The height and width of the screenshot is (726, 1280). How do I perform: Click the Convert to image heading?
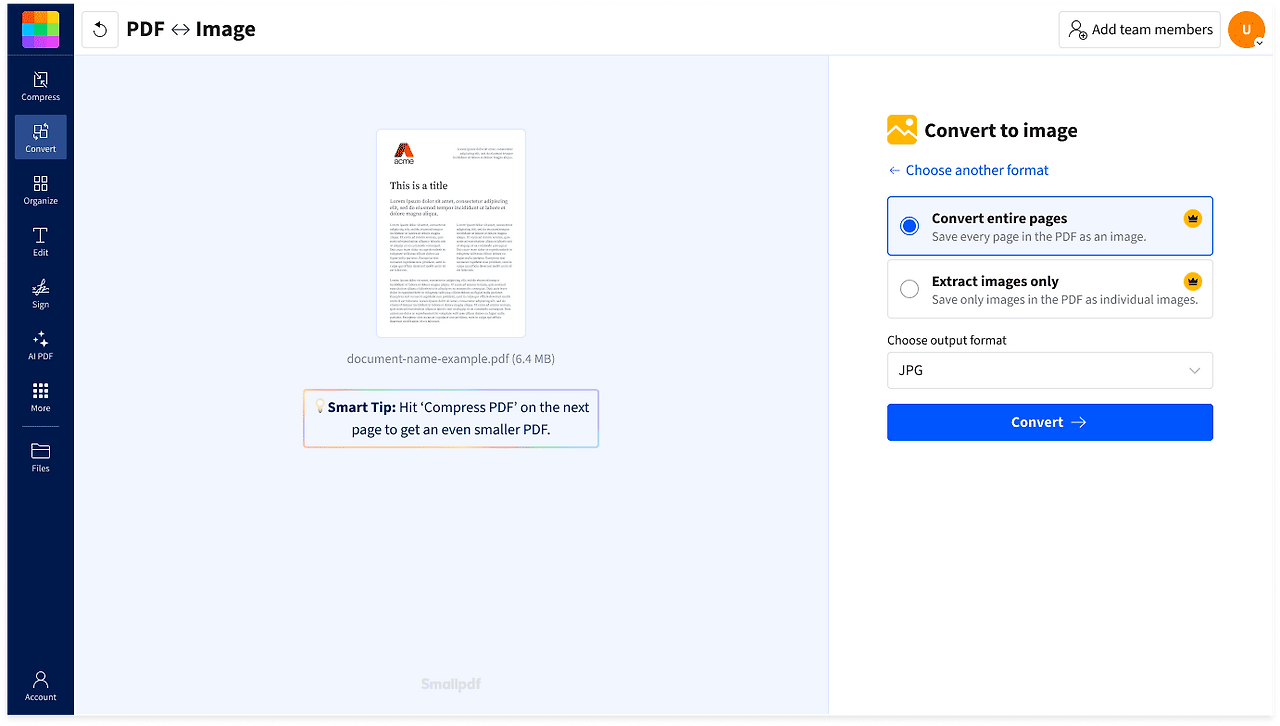click(1001, 130)
